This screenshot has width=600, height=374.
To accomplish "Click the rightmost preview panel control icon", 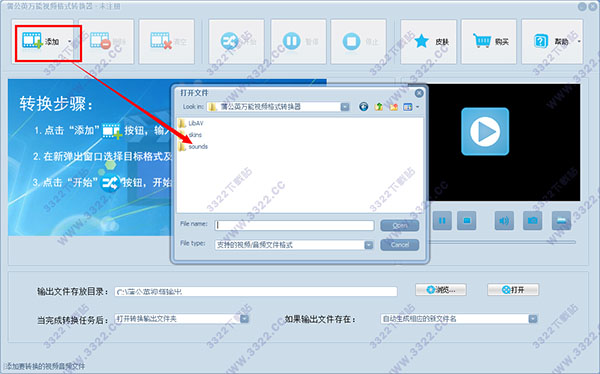I will 561,220.
